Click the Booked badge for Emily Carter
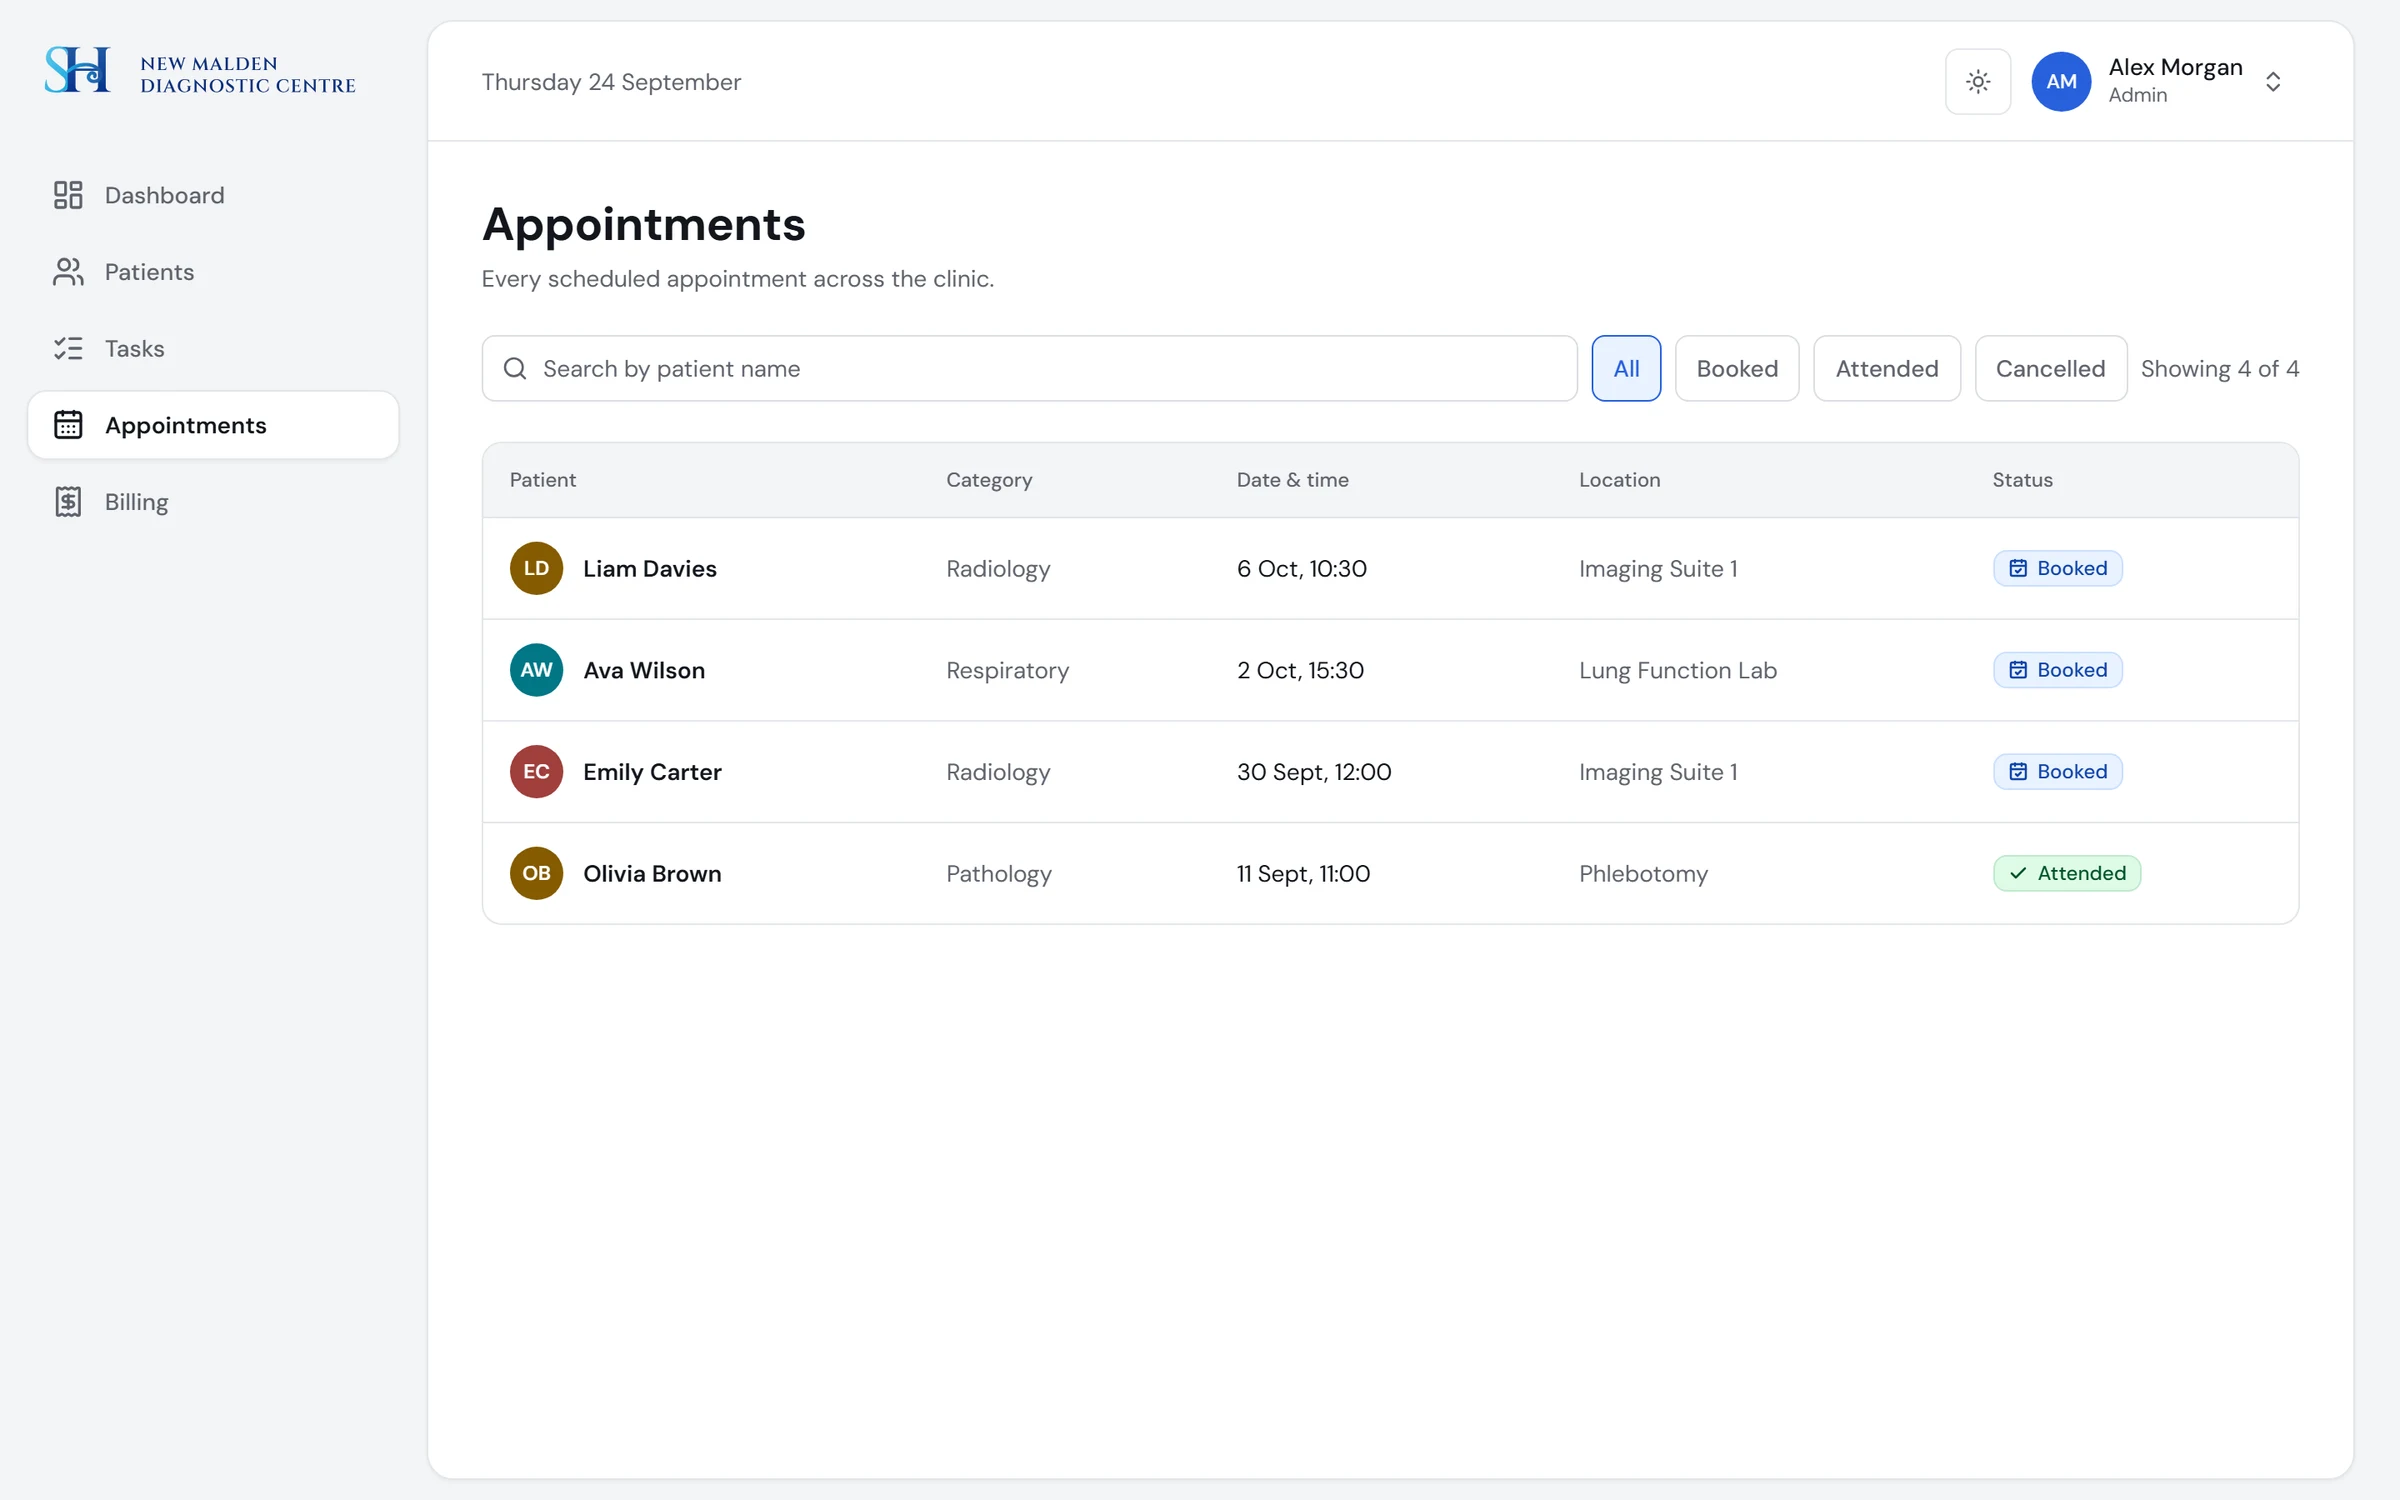 [x=2057, y=772]
